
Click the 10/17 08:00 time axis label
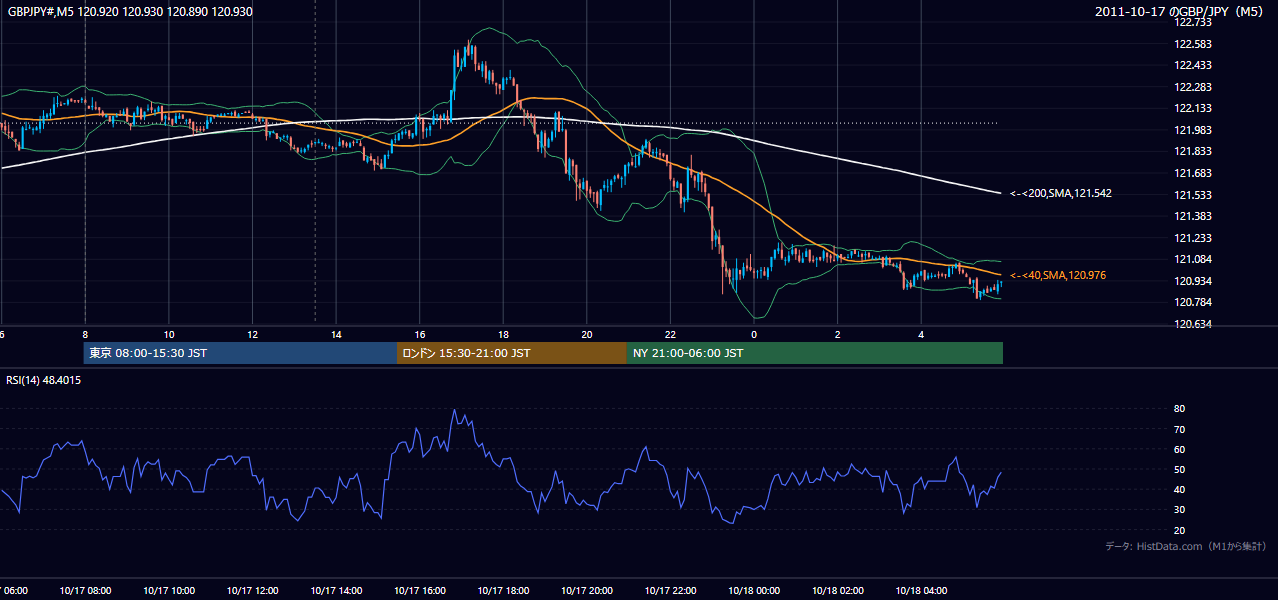pyautogui.click(x=85, y=590)
